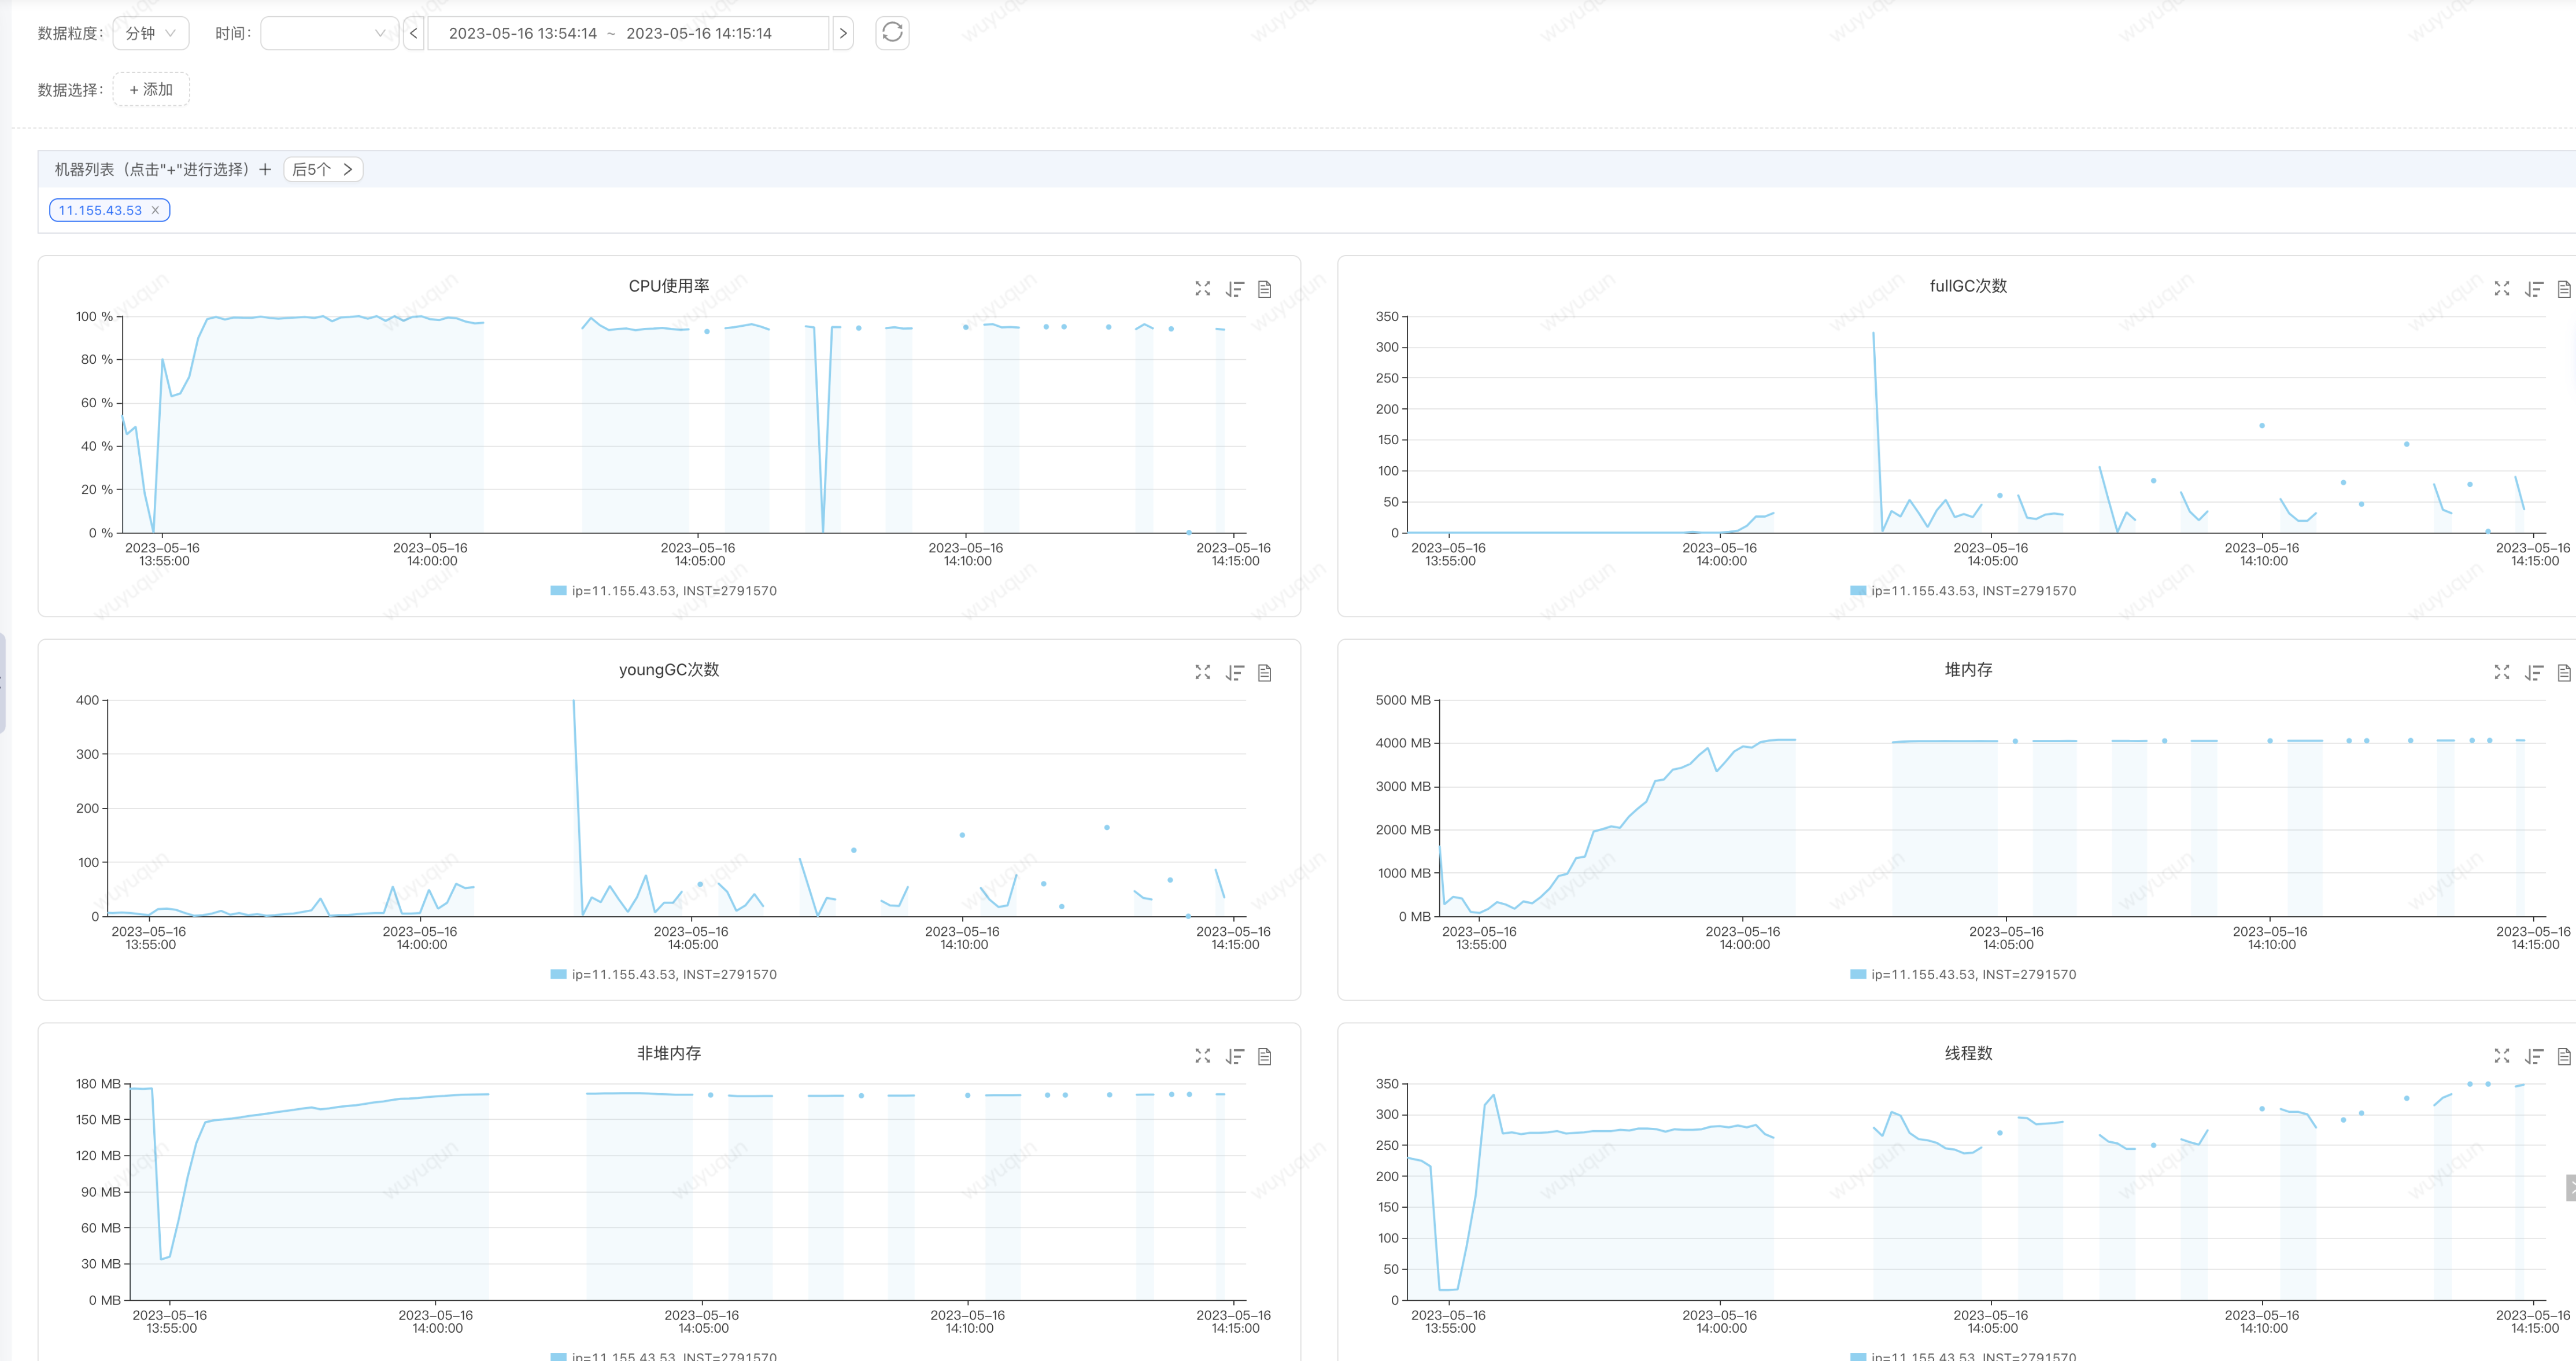Open the sort icon on the fullGC次数 chart

2533,289
